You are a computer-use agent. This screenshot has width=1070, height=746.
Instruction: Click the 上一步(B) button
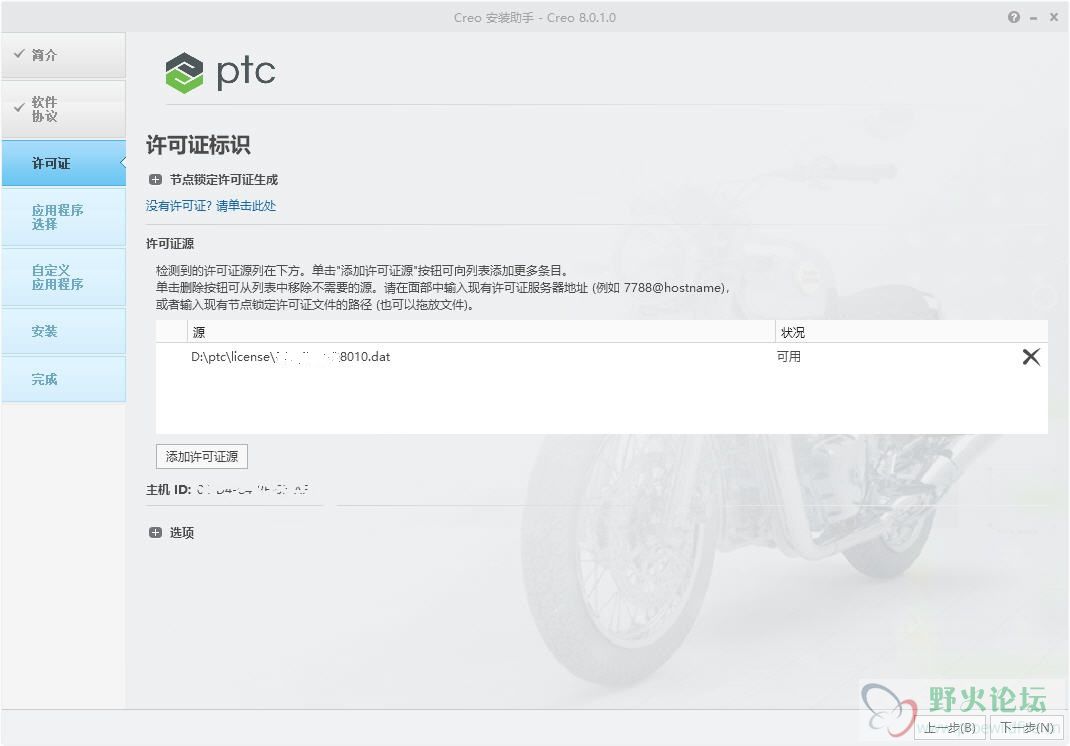(951, 728)
